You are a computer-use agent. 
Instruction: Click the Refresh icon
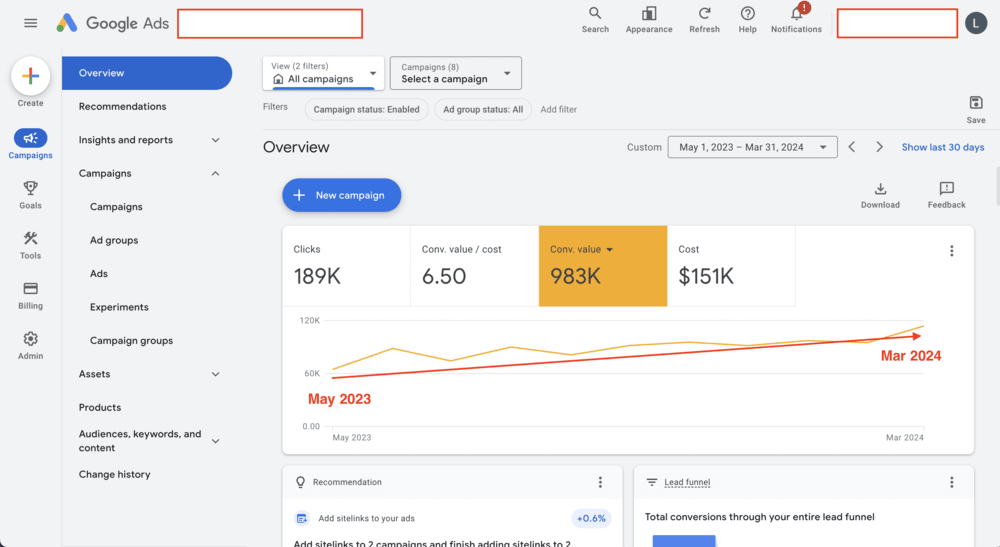(x=704, y=14)
